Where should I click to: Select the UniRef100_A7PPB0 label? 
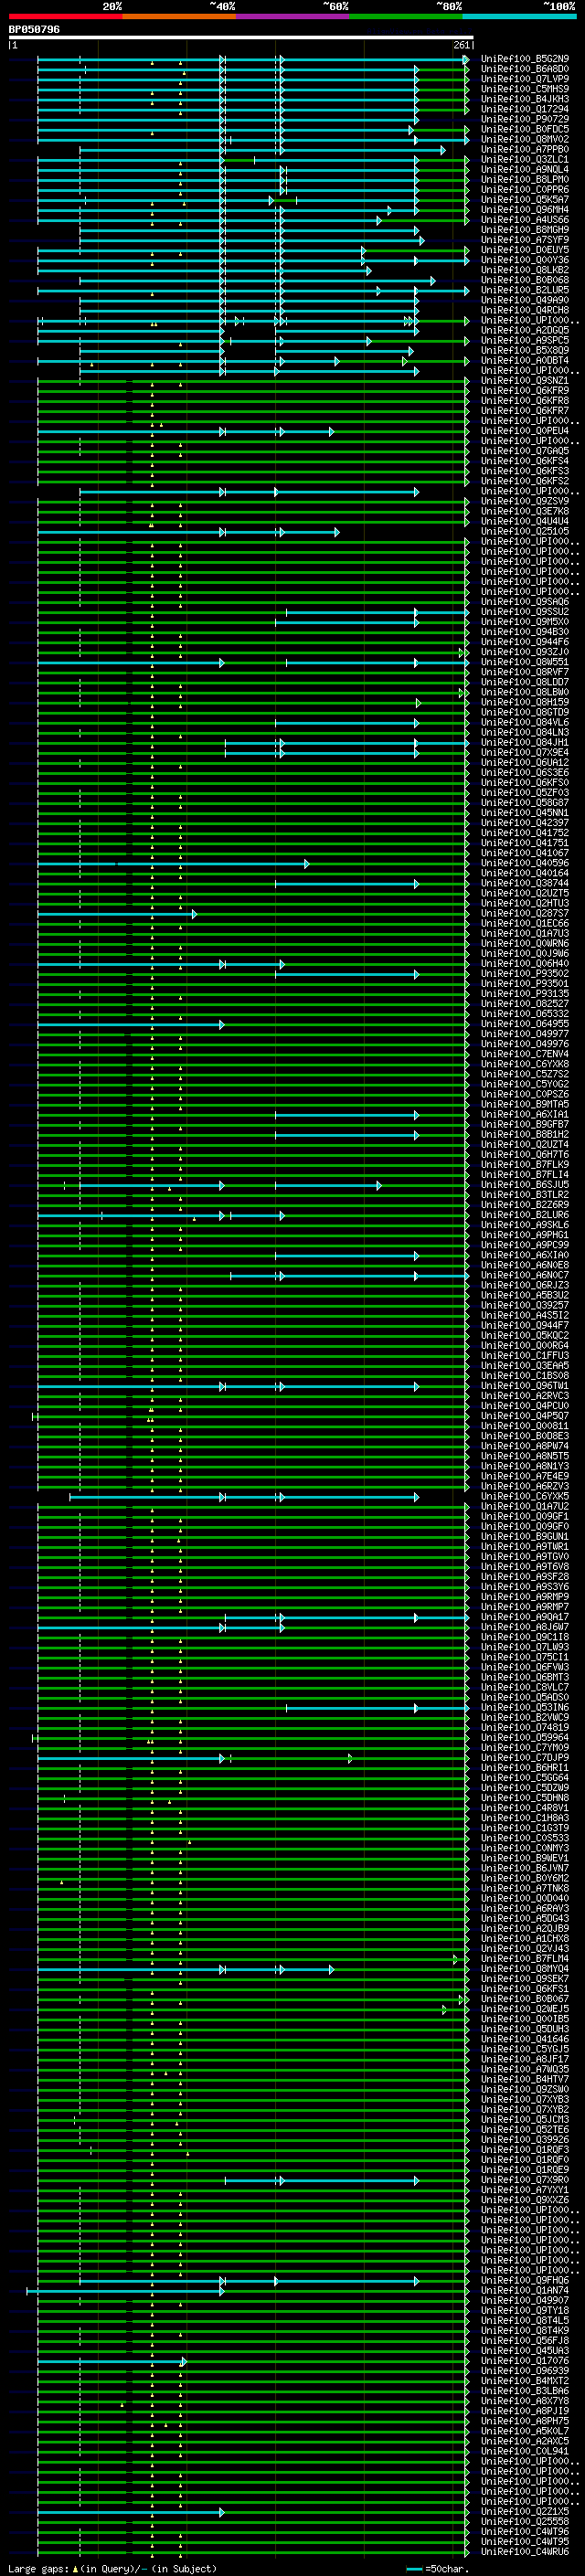pyautogui.click(x=525, y=149)
